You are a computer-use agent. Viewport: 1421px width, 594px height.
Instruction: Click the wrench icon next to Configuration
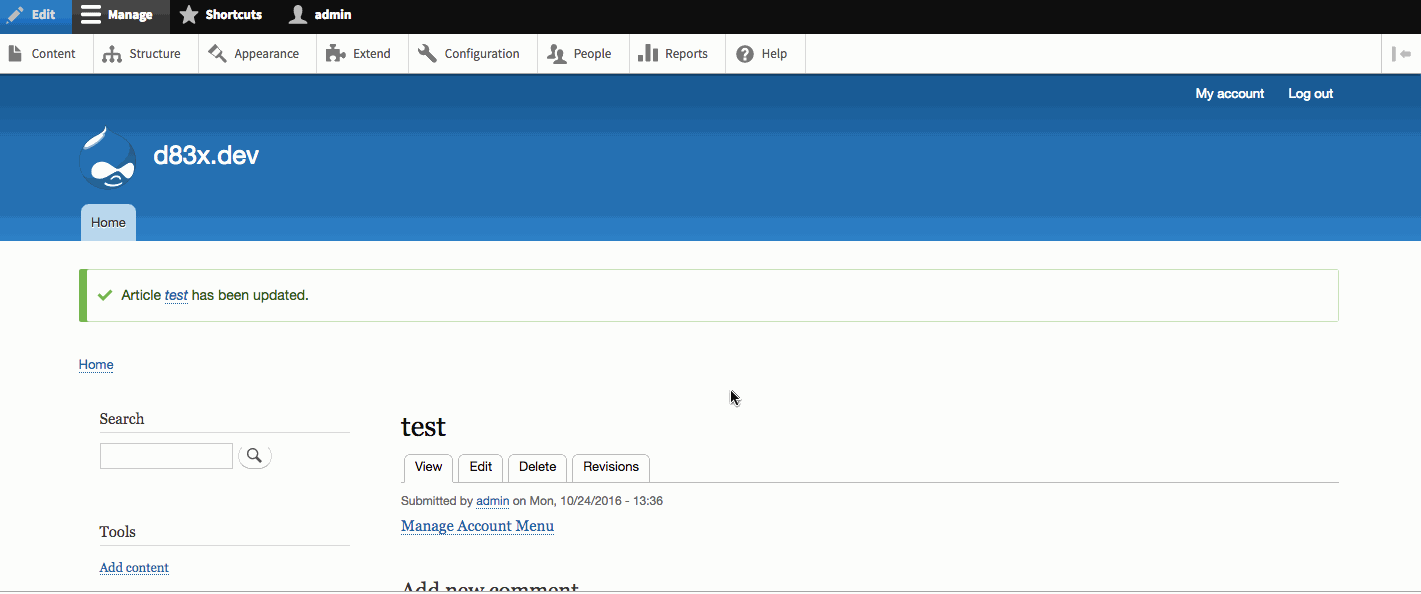coord(427,54)
